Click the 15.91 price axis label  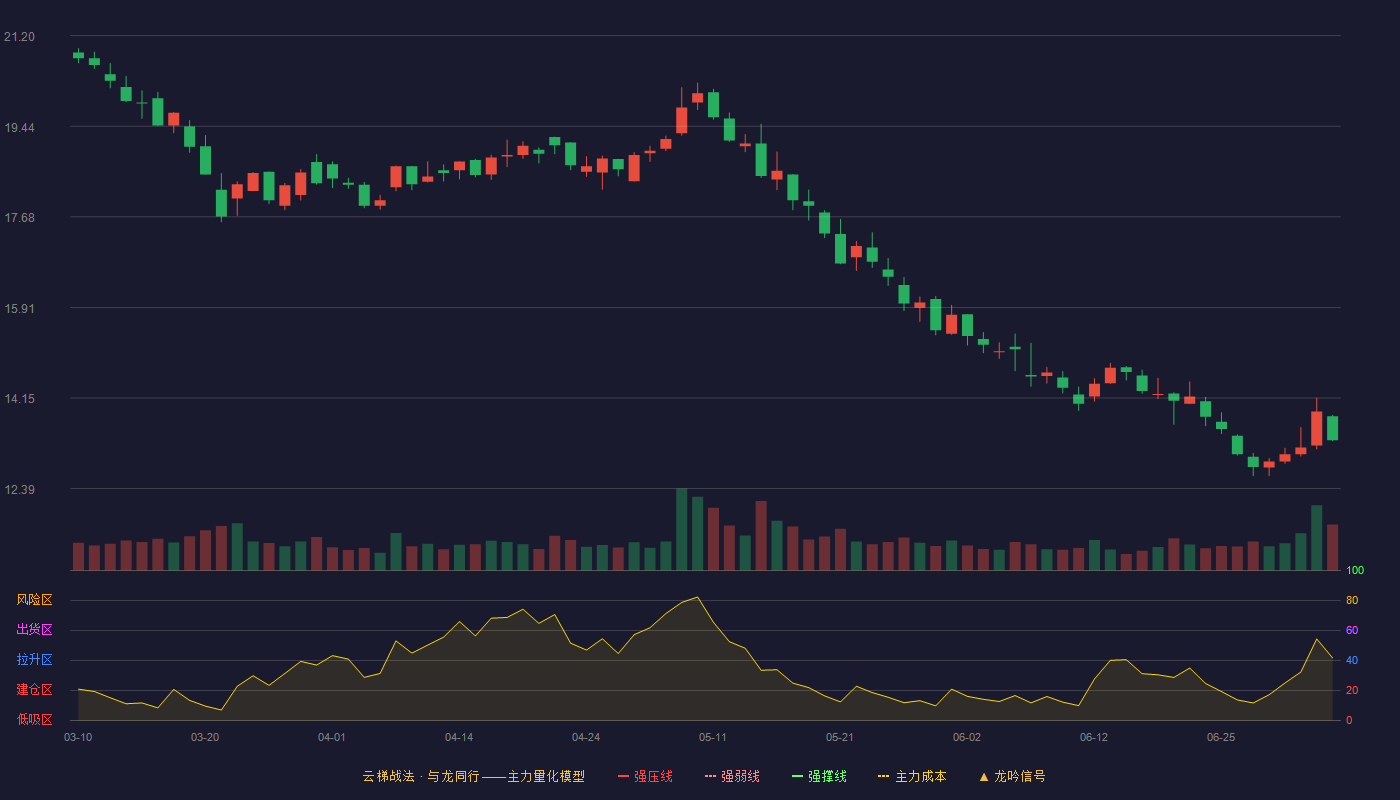click(19, 309)
